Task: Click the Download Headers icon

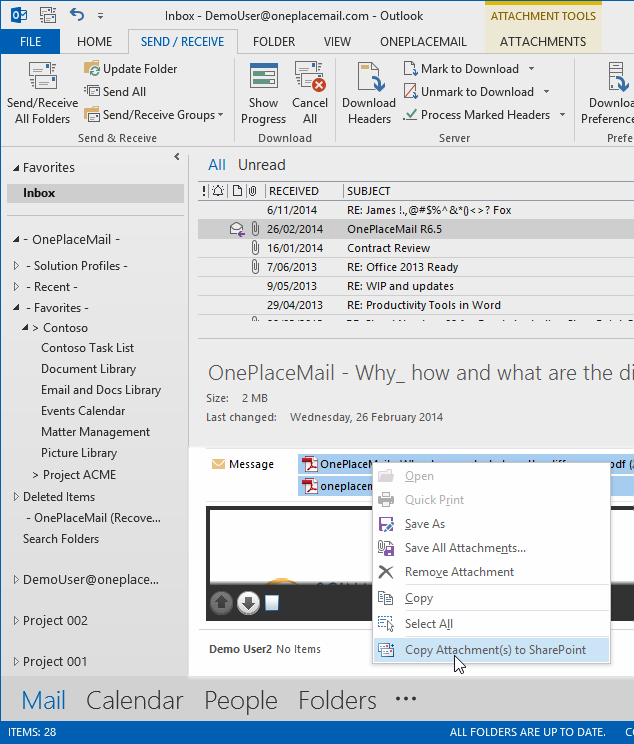Action: coord(368,78)
